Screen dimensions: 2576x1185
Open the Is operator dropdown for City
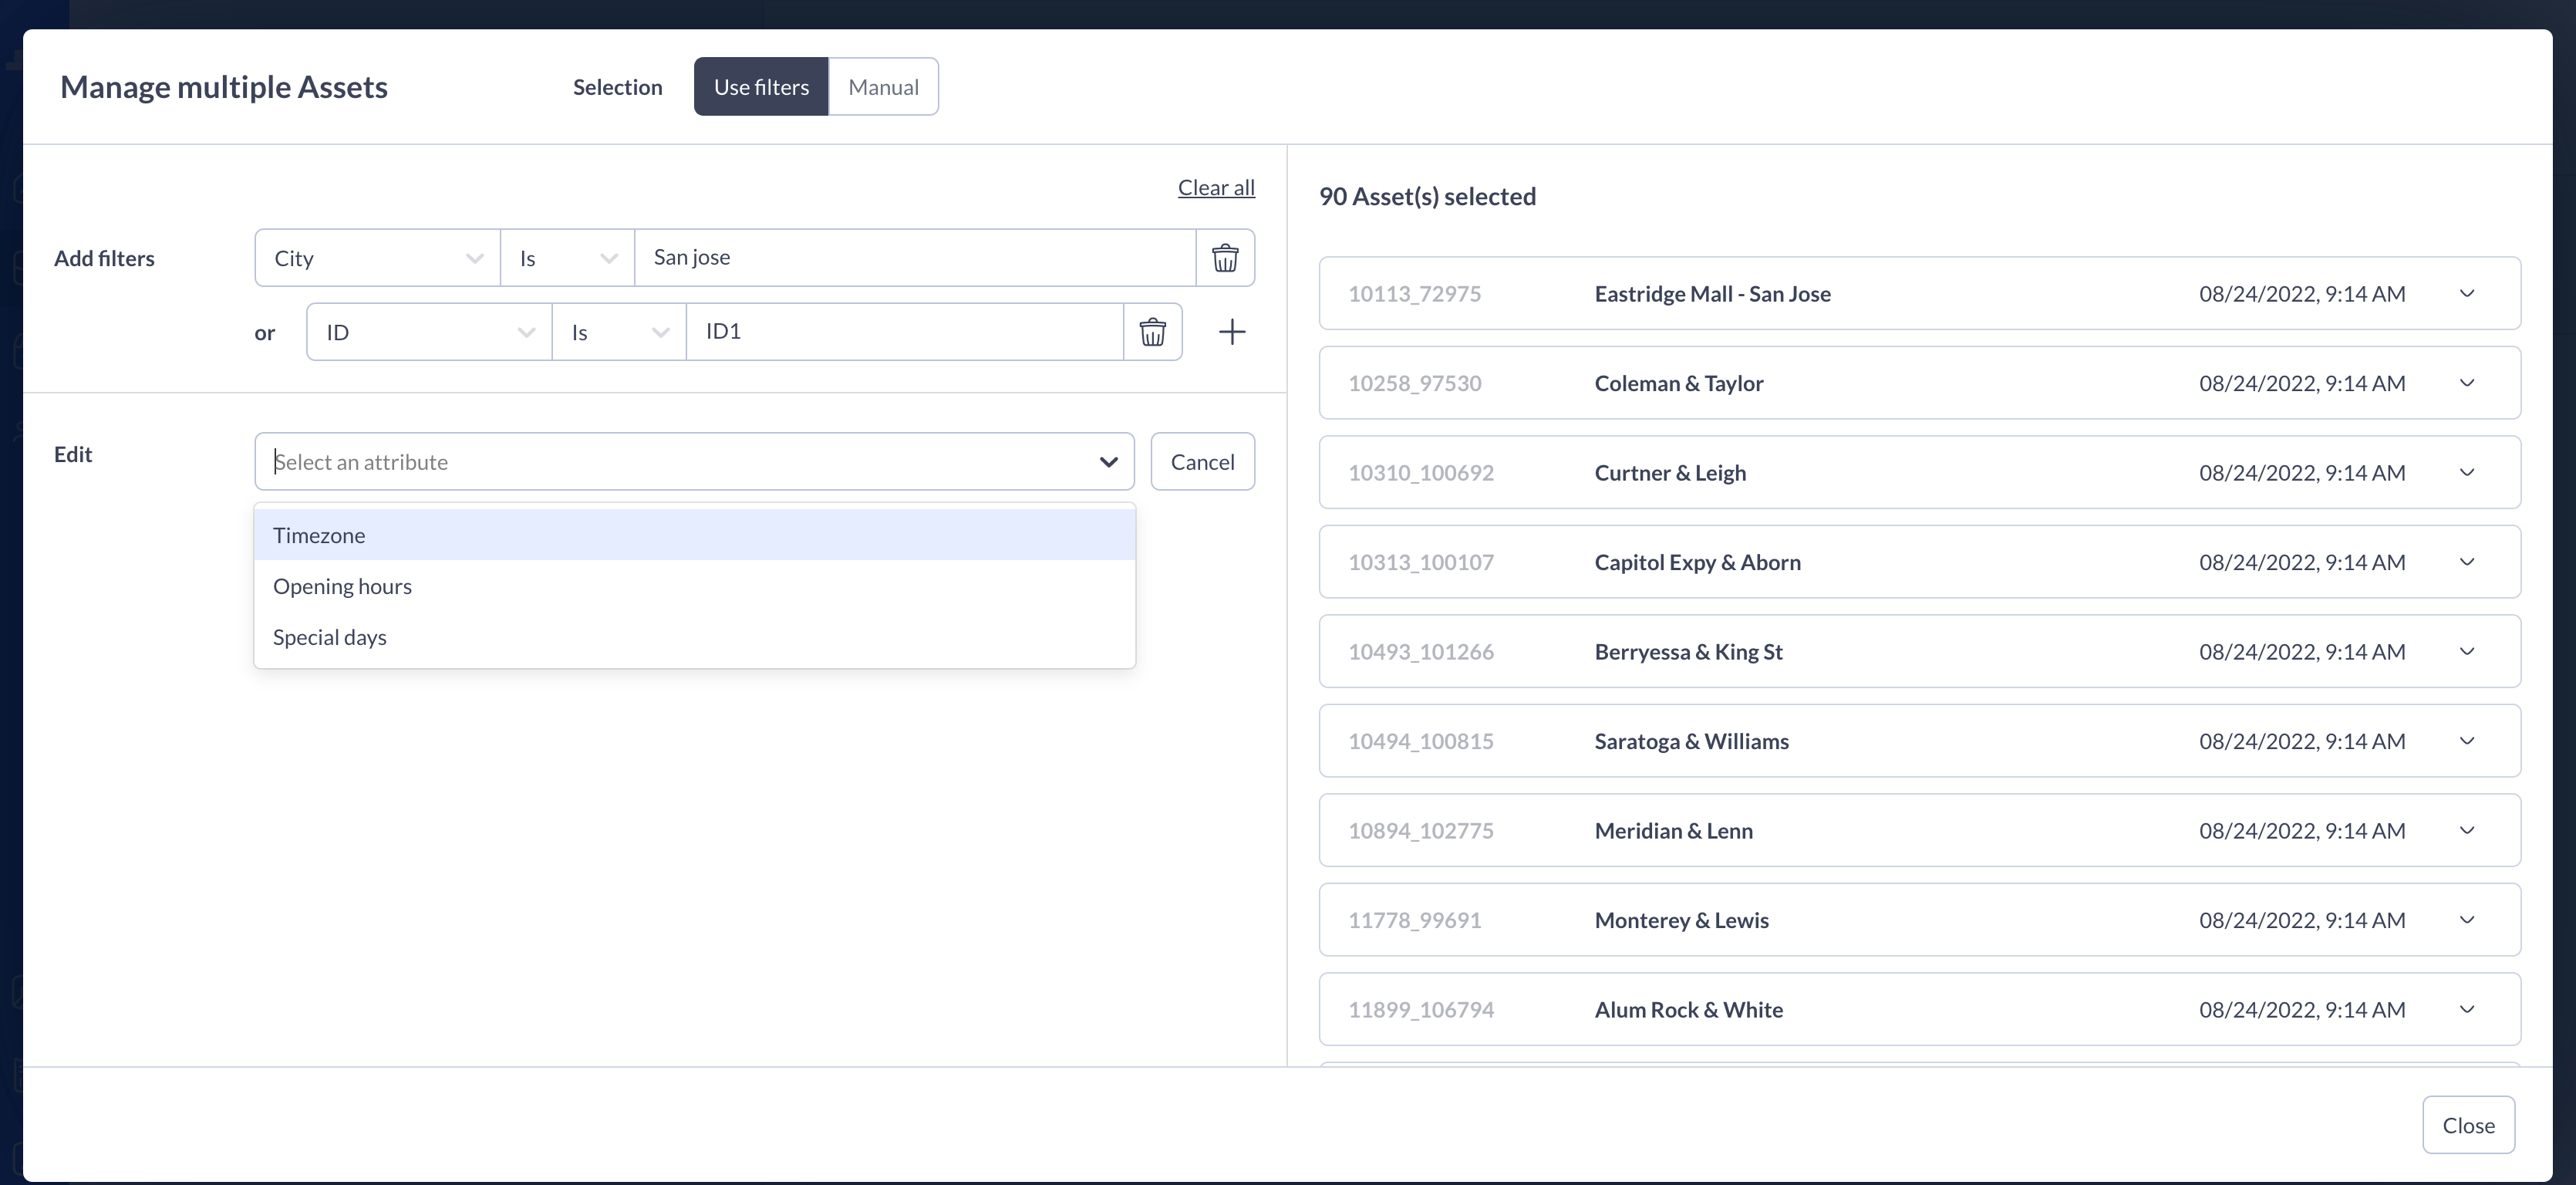pyautogui.click(x=567, y=258)
